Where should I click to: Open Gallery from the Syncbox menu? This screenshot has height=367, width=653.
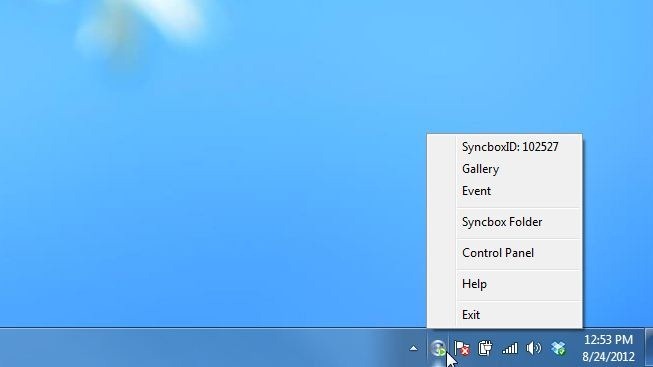(x=504, y=169)
